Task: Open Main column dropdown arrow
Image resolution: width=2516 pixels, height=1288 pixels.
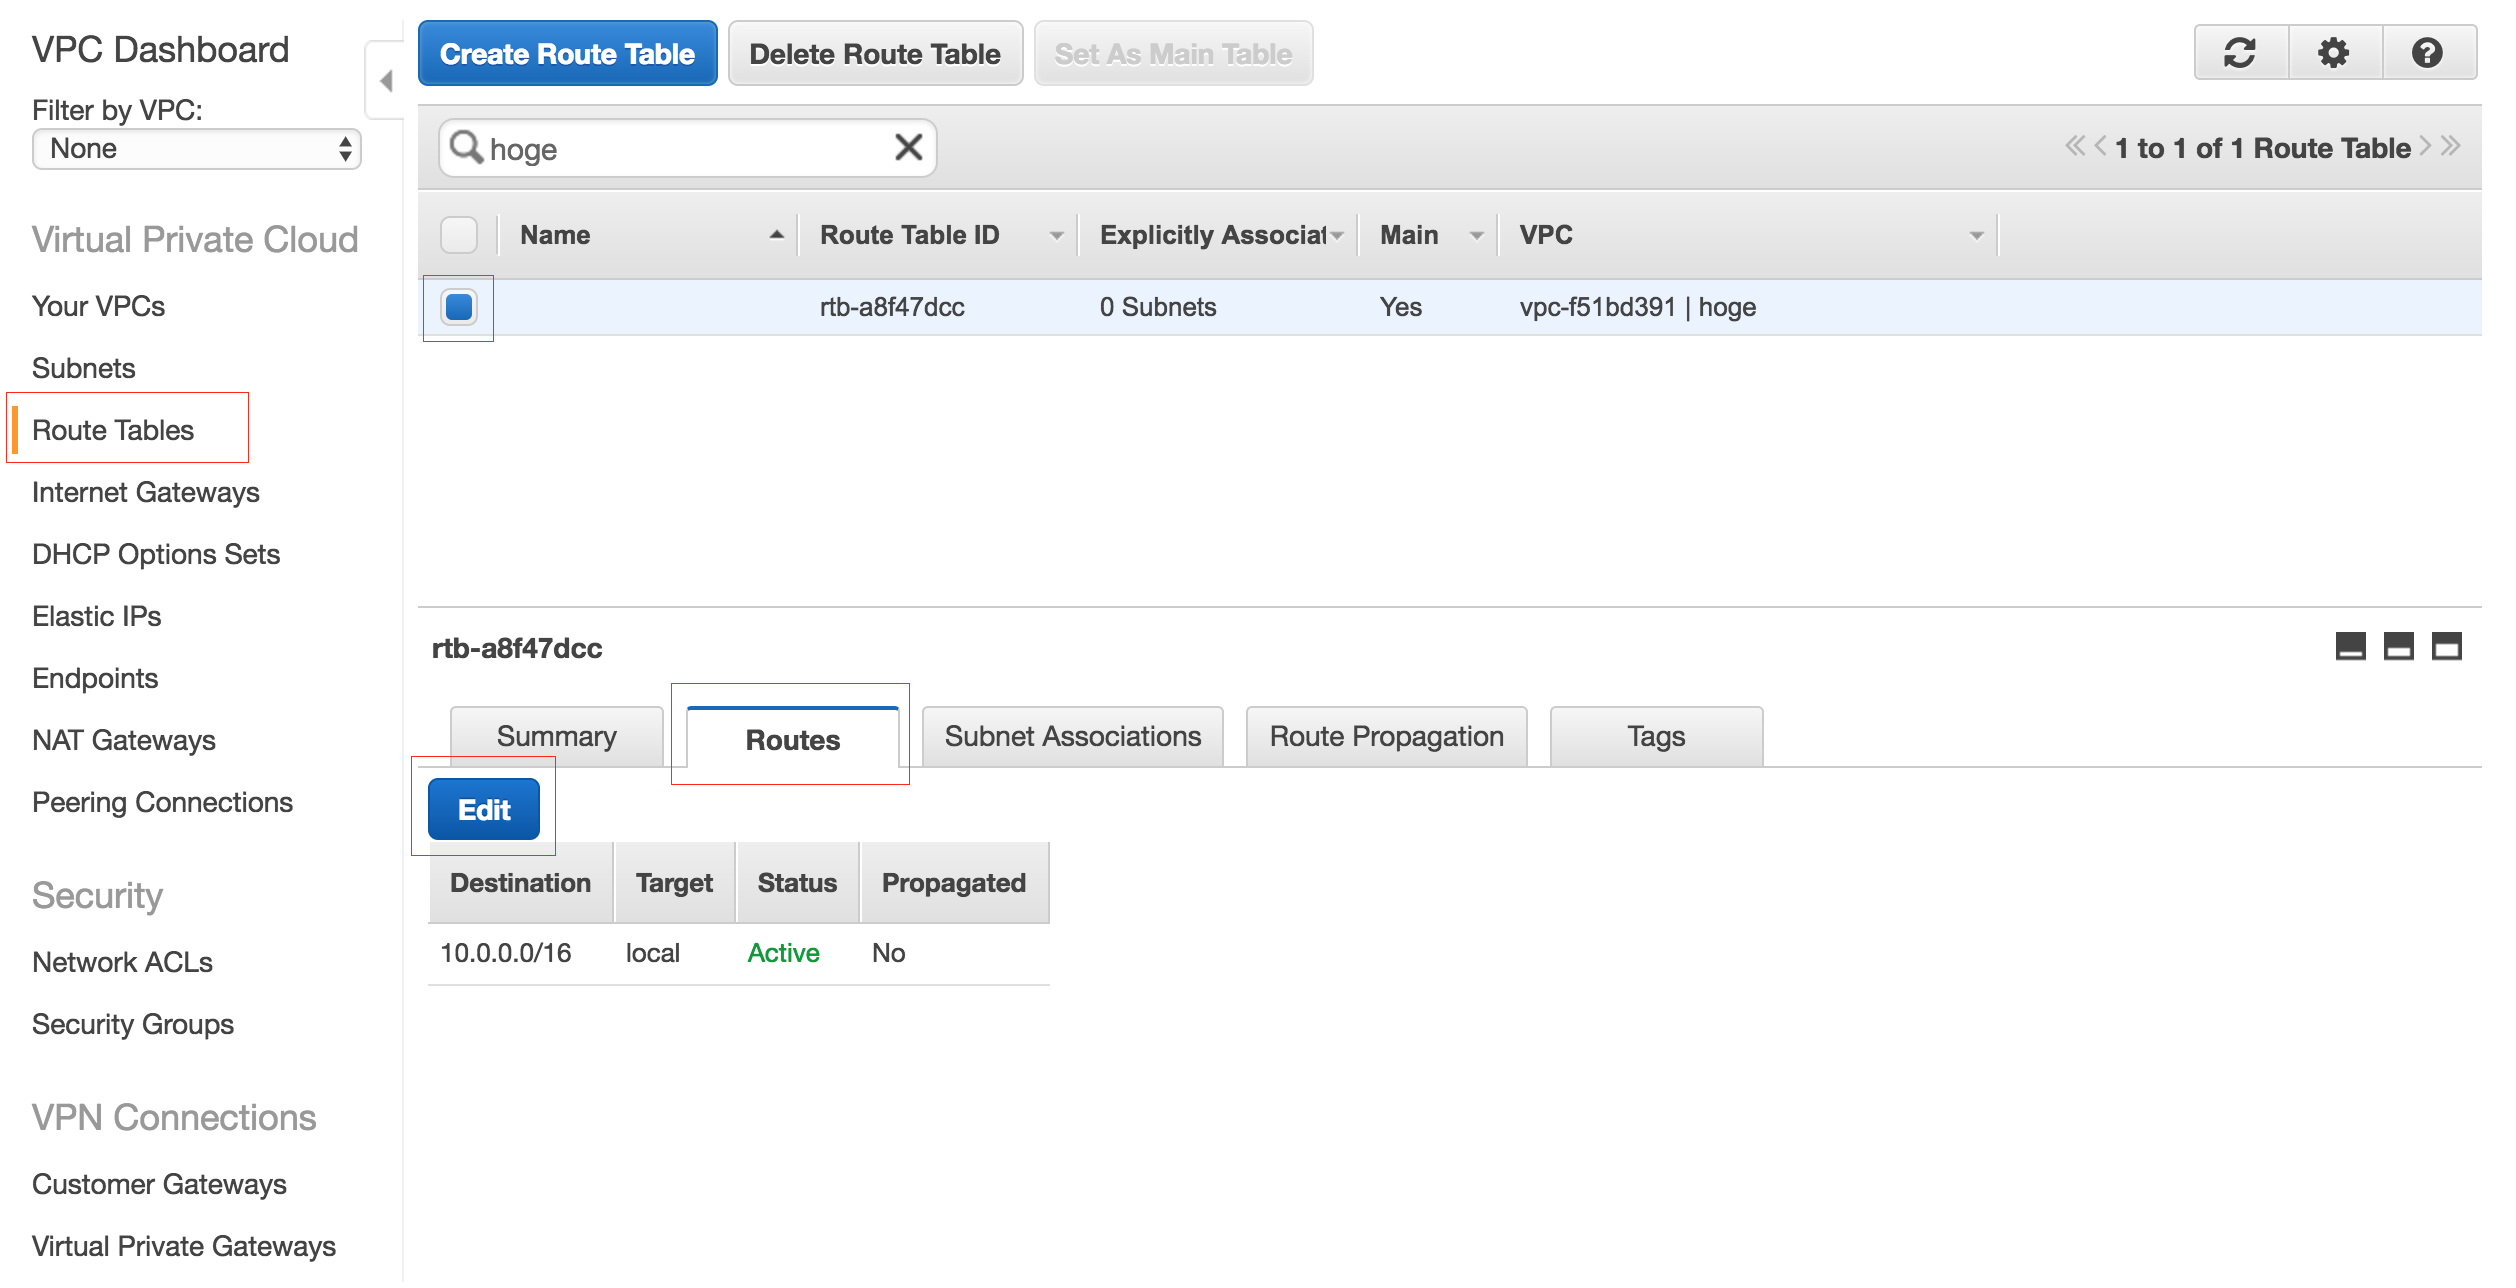Action: 1476,236
